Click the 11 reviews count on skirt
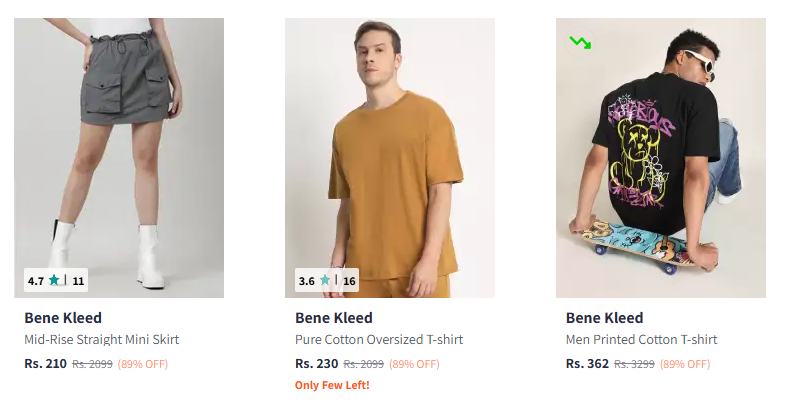Screen dimensions: 801x406 click(x=78, y=281)
